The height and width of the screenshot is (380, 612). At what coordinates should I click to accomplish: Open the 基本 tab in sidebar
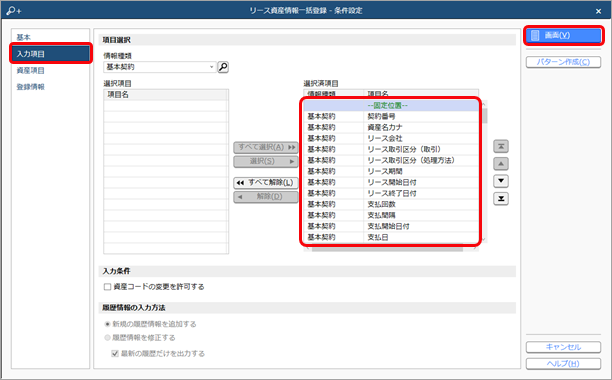pyautogui.click(x=51, y=37)
